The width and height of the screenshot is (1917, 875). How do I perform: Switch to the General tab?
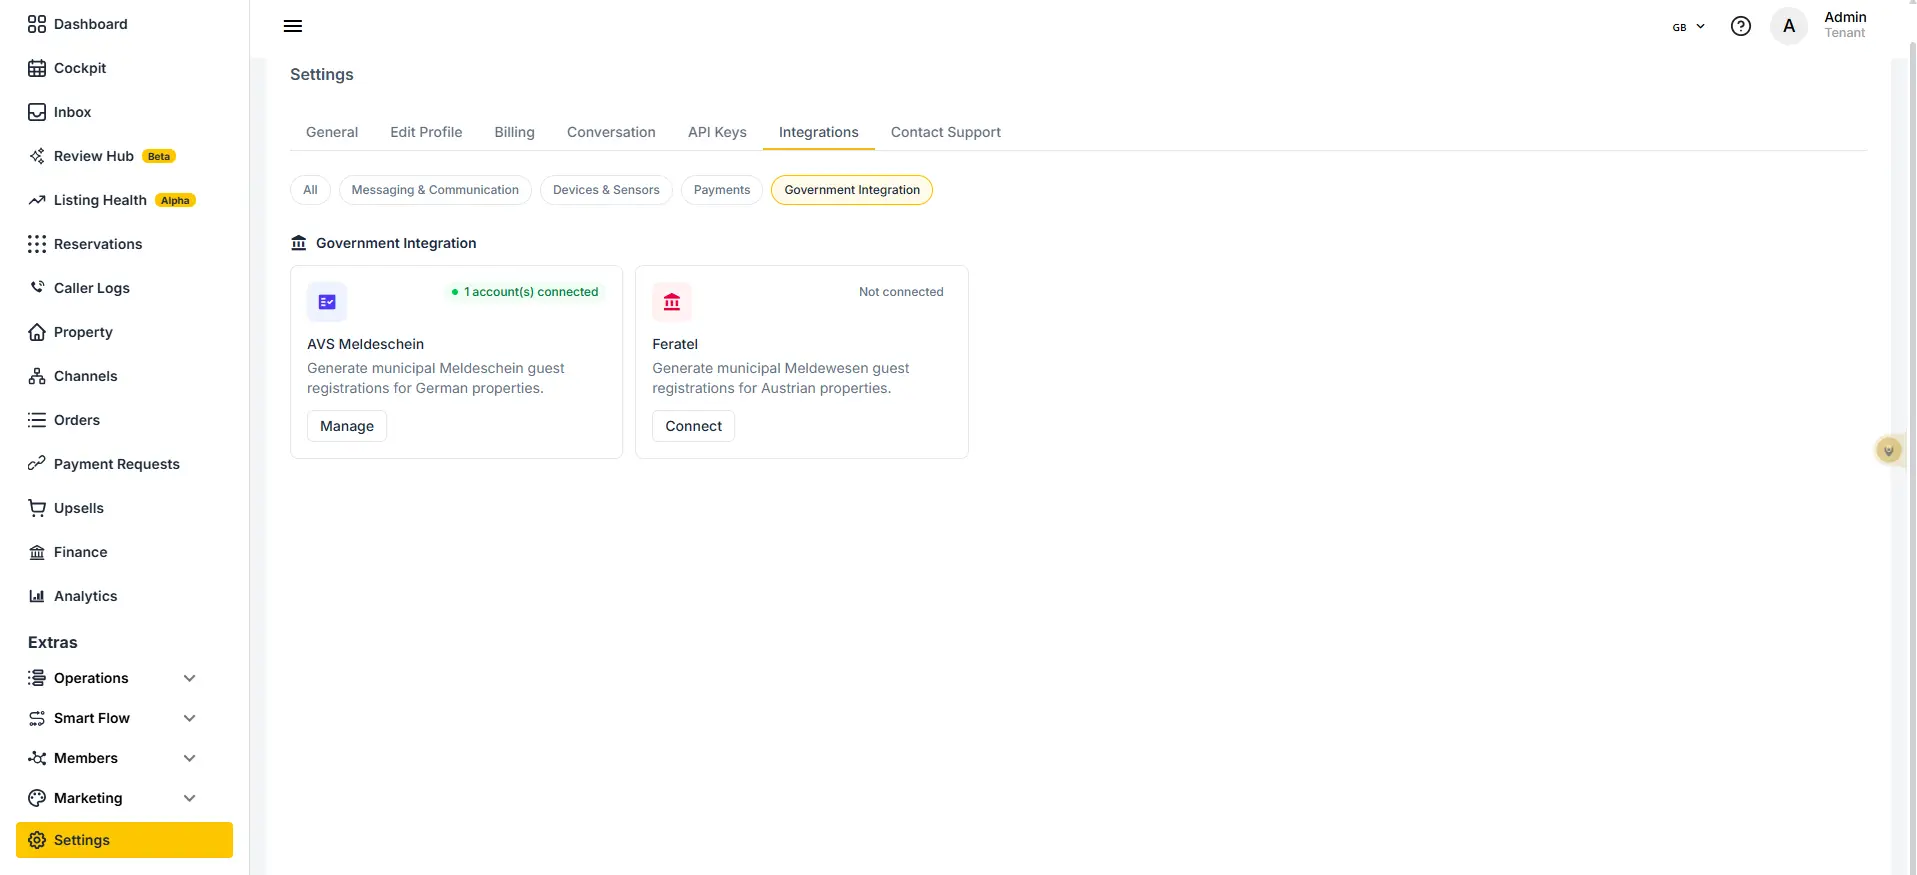pyautogui.click(x=332, y=132)
